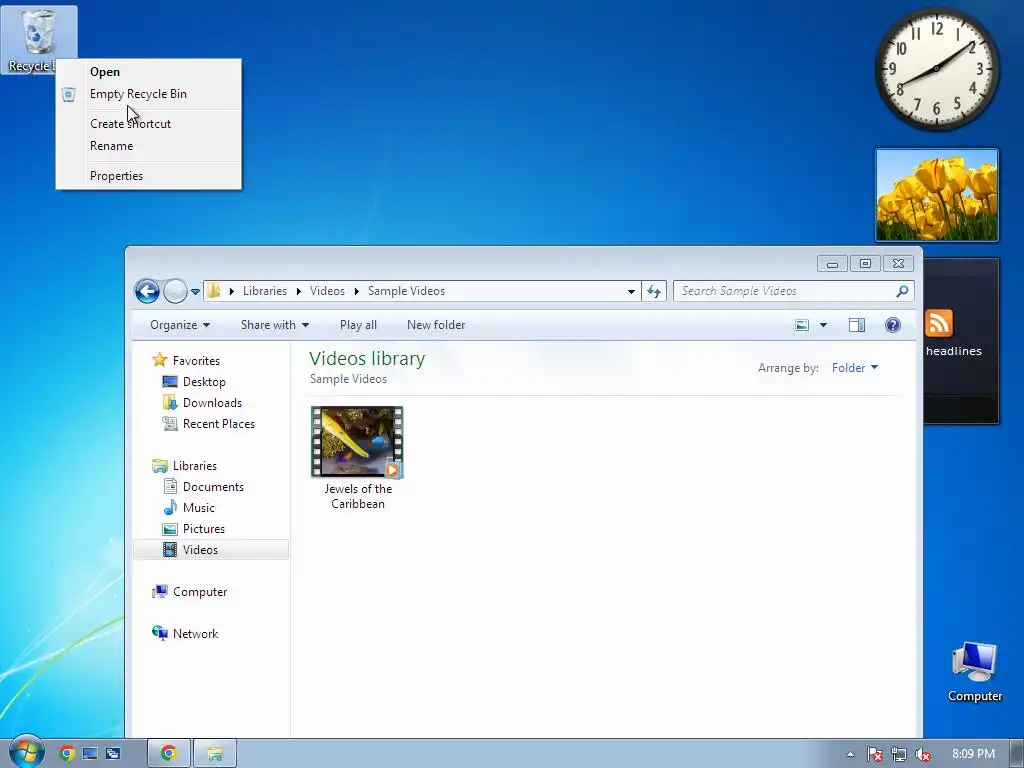Click the Change your view icon
The width and height of the screenshot is (1024, 768).
tap(802, 325)
